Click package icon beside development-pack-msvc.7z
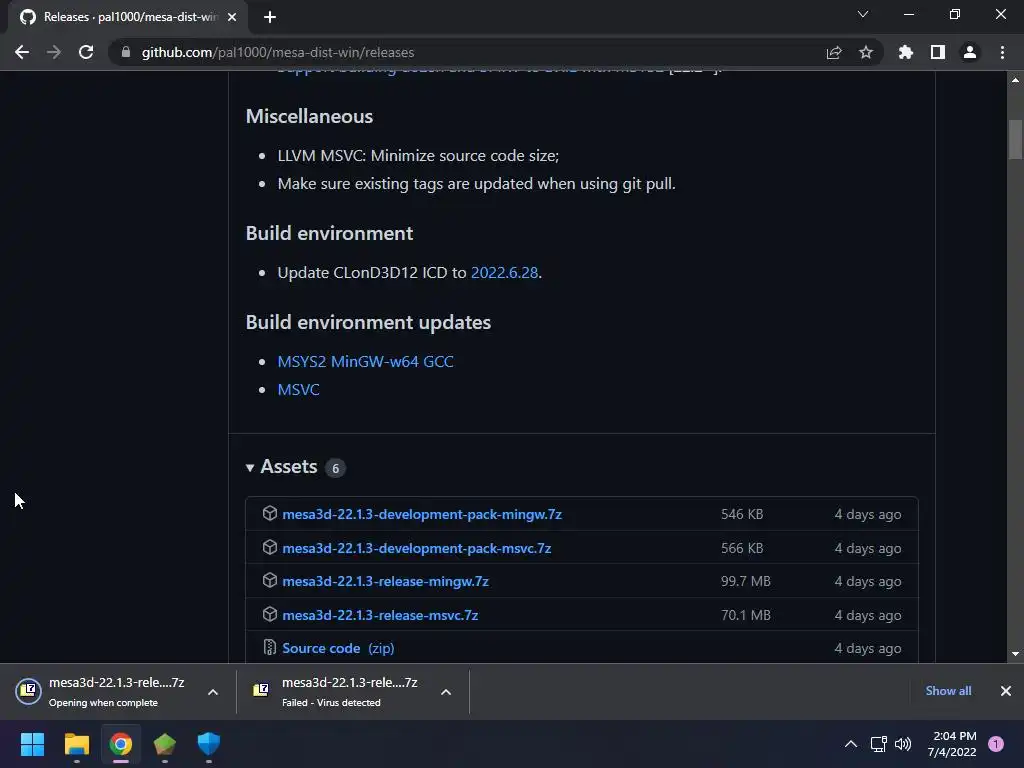Screen dimensions: 1024x768 (x=270, y=547)
